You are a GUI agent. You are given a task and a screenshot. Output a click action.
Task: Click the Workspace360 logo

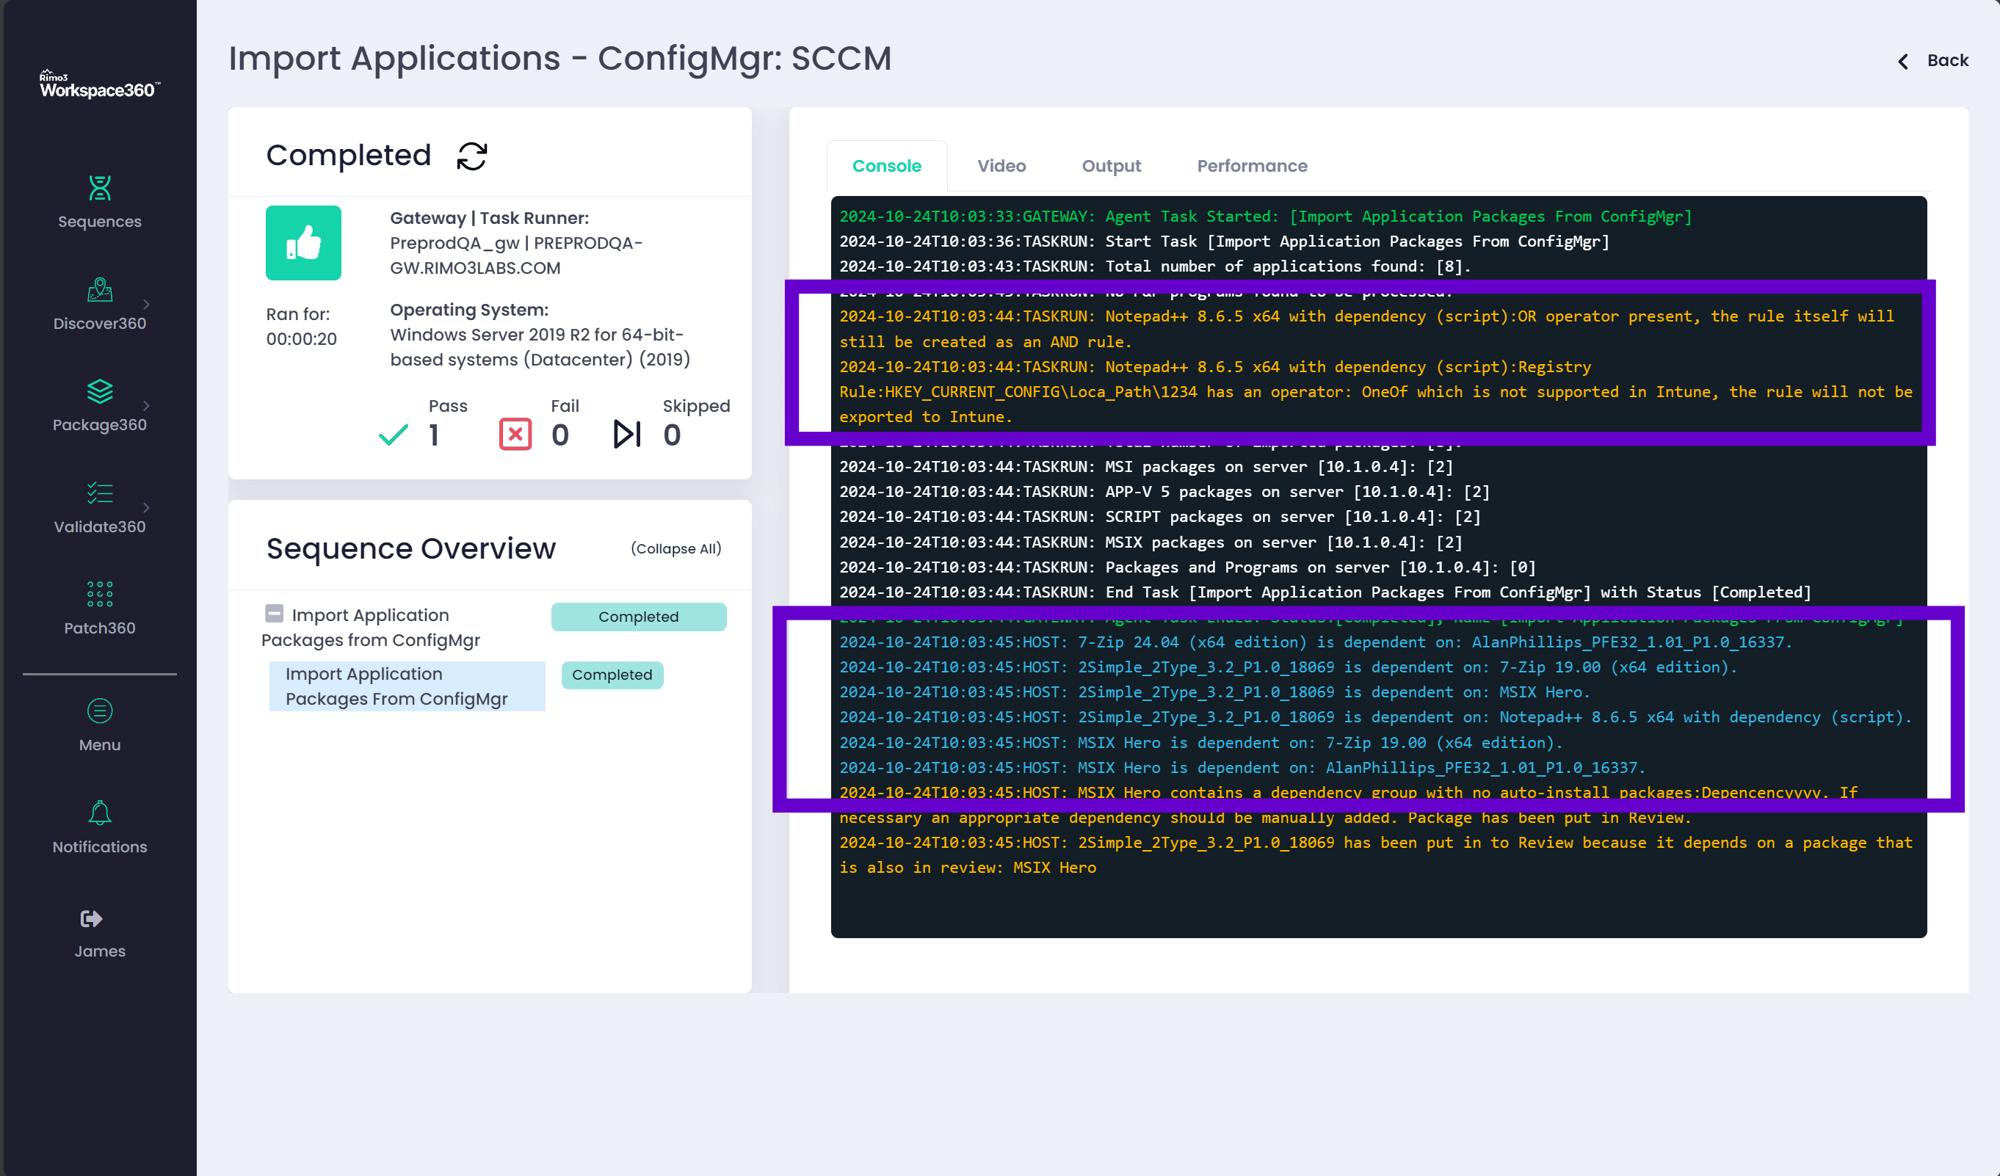coord(99,85)
